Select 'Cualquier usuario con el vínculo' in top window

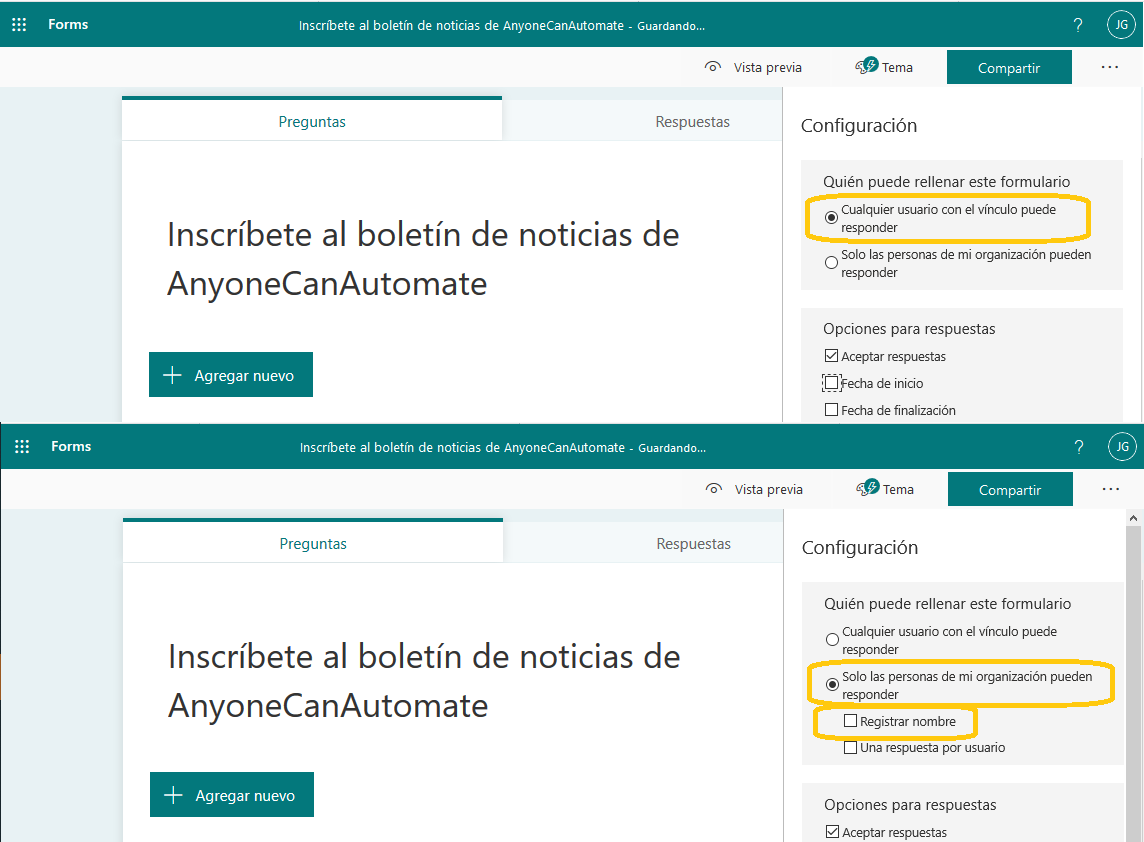[831, 217]
